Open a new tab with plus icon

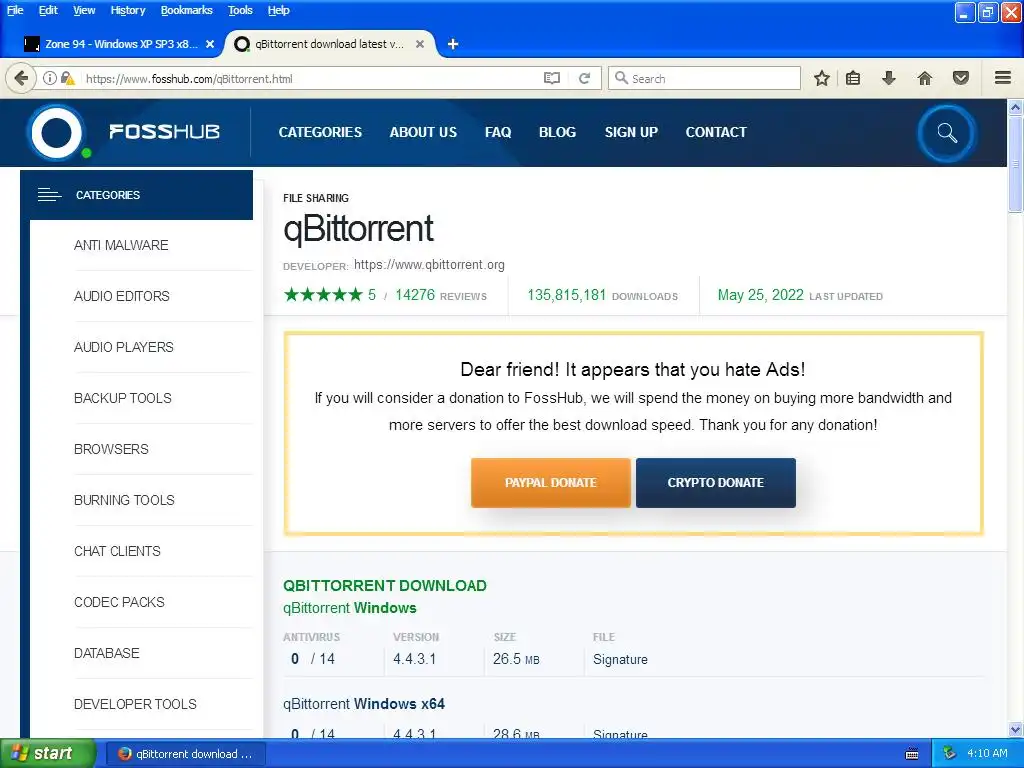point(453,44)
